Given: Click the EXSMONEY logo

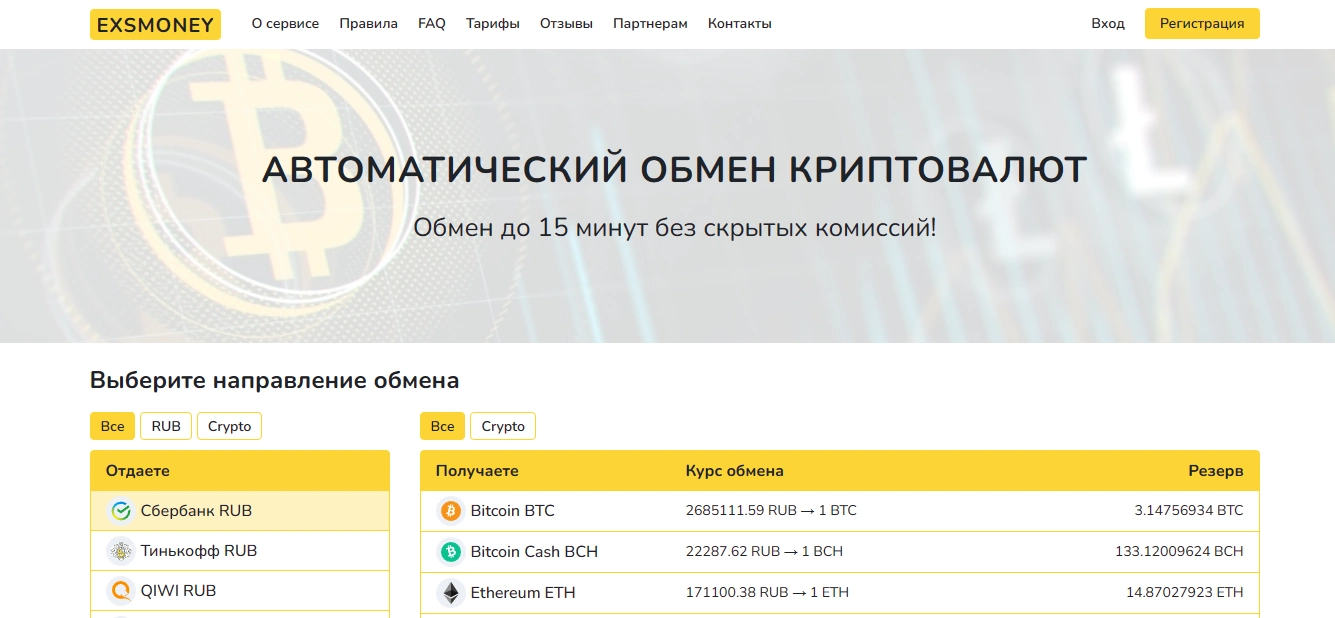Looking at the screenshot, I should coord(155,24).
